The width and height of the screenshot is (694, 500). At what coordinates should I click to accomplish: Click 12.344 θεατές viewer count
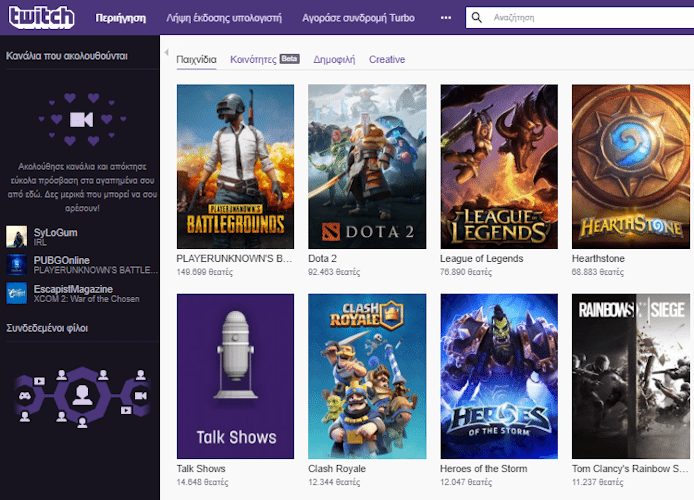(x=334, y=482)
